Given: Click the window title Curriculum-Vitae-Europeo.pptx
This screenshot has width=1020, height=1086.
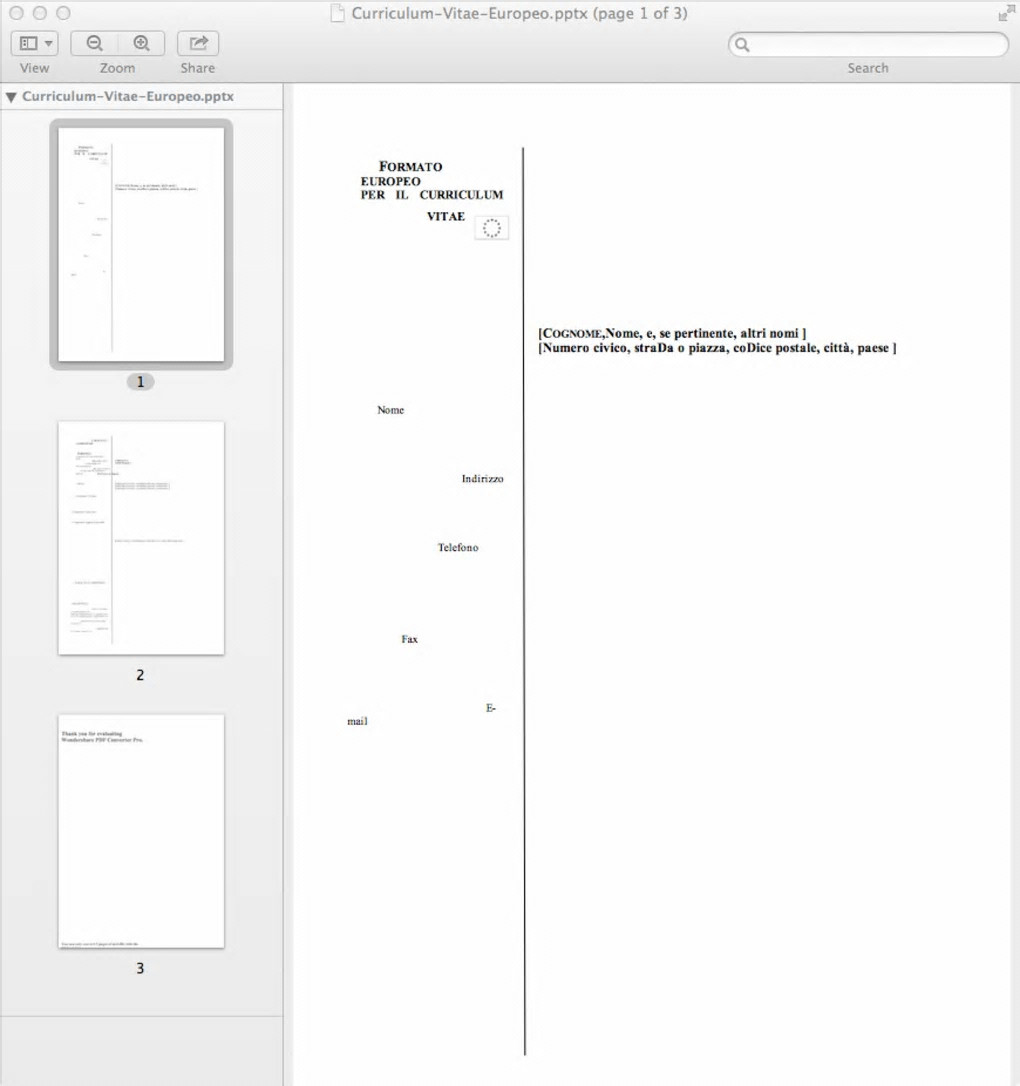Looking at the screenshot, I should tap(519, 13).
